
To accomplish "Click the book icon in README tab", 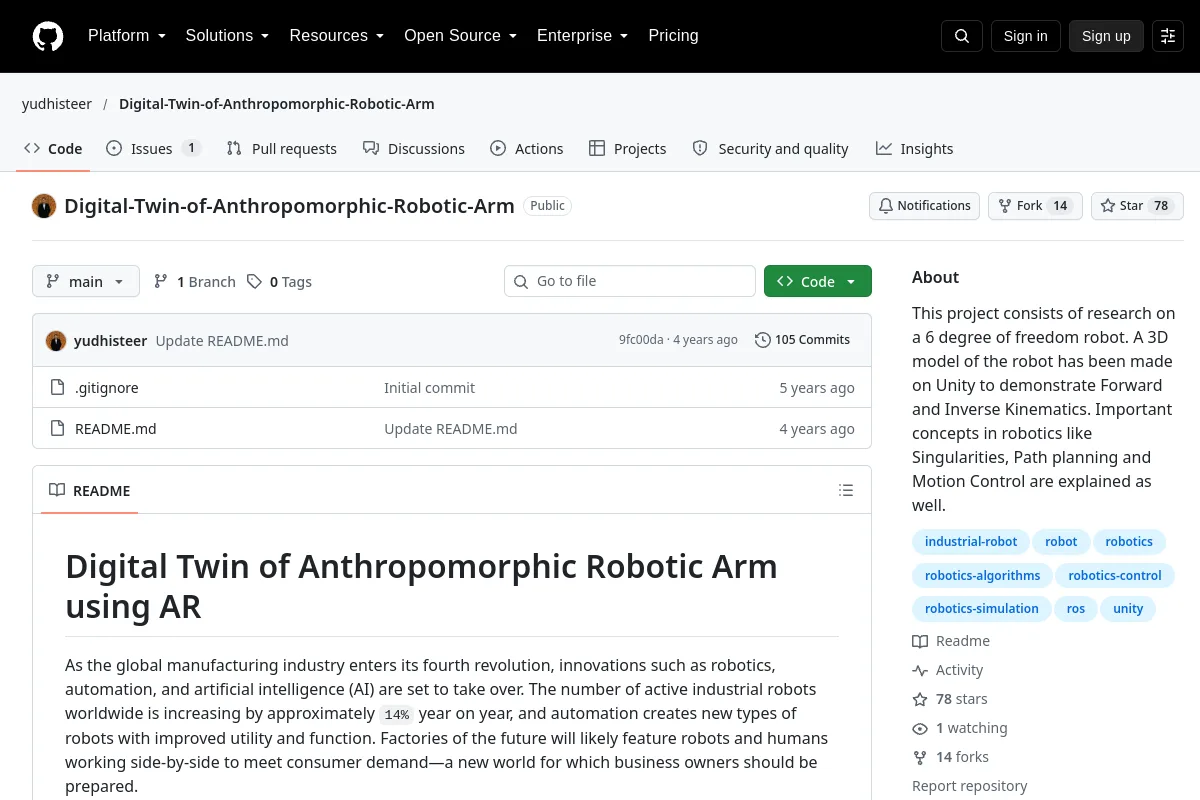I will (57, 490).
